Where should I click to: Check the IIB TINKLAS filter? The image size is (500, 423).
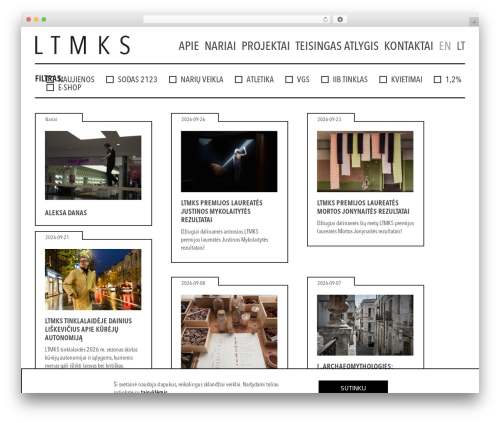pyautogui.click(x=325, y=79)
